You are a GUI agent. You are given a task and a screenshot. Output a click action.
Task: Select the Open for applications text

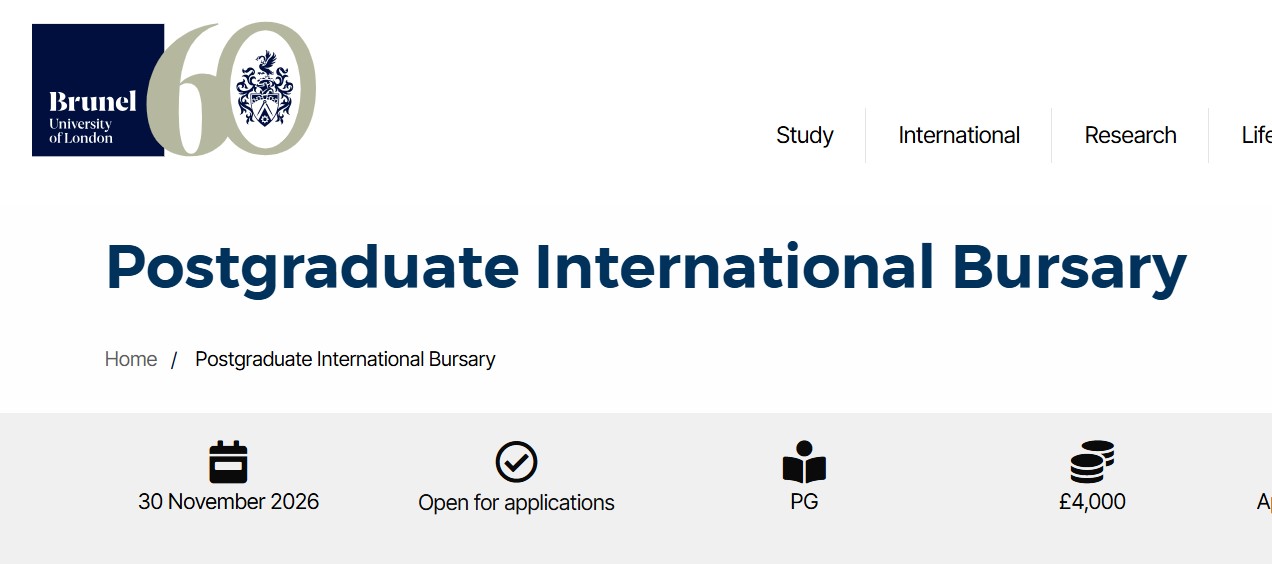click(516, 503)
